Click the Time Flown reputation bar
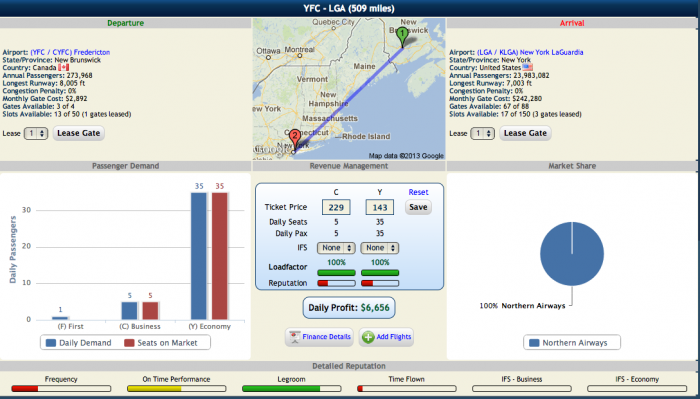 click(407, 389)
